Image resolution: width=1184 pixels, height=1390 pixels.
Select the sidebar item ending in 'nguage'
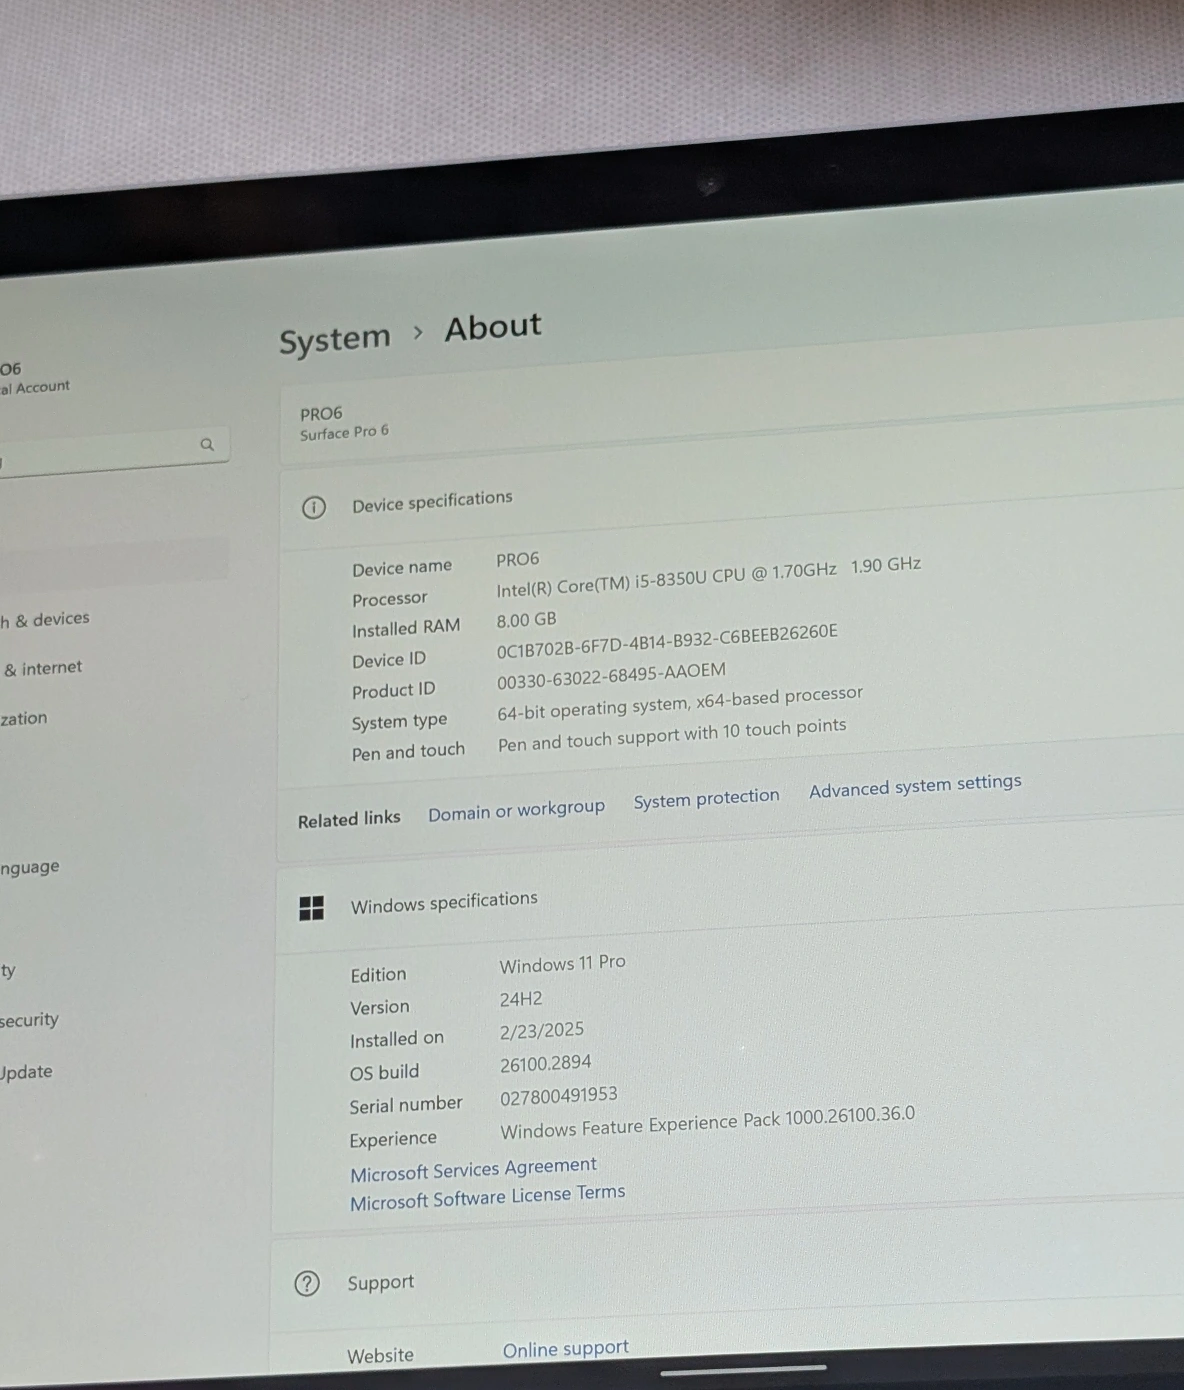(30, 868)
